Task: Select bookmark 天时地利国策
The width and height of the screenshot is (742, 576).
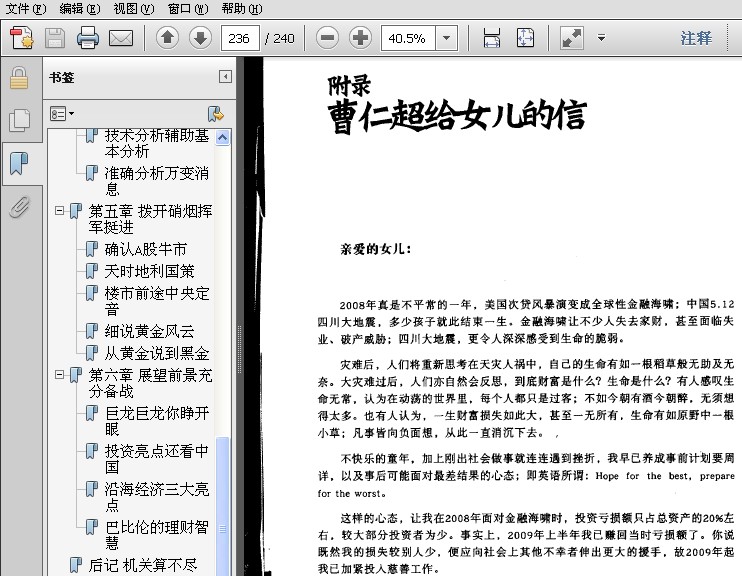Action: (150, 271)
